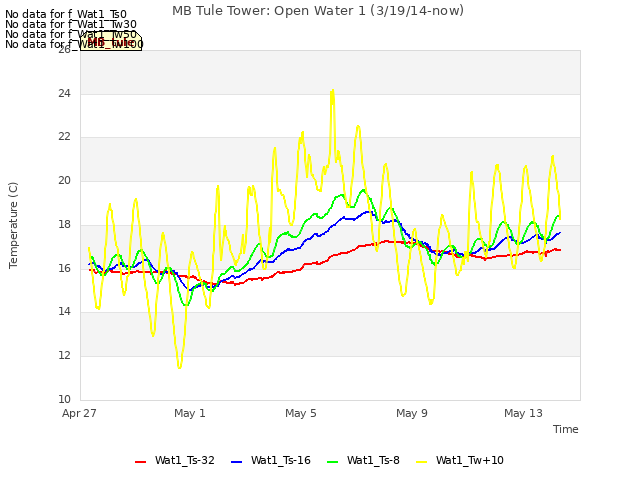
Task: Click the 24 y-axis tick label
Action: [64, 93]
